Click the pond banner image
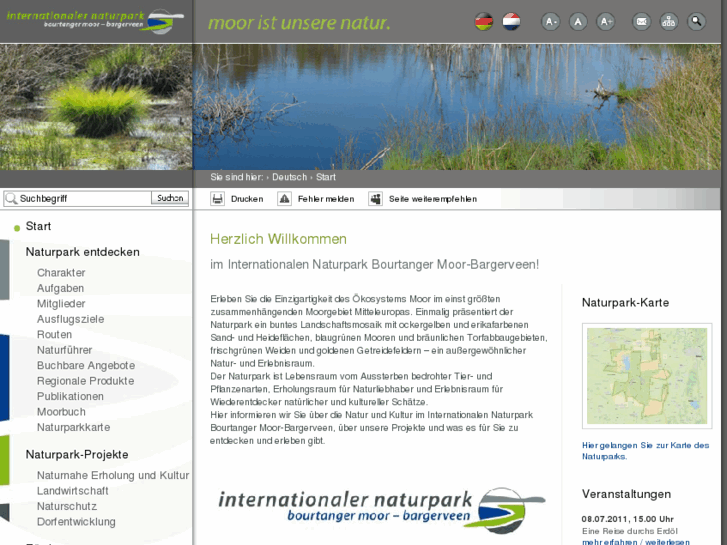The height and width of the screenshot is (545, 727). coord(457,107)
